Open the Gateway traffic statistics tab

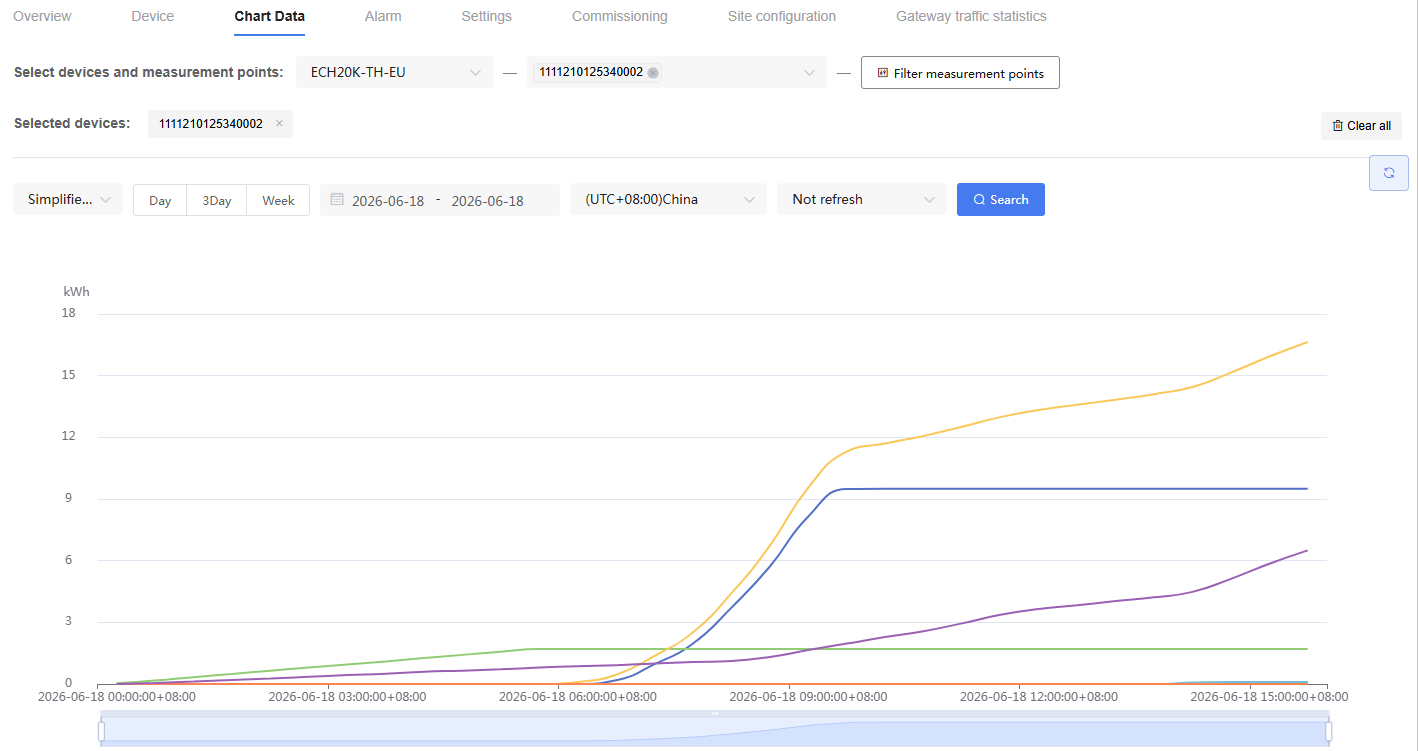(x=971, y=16)
